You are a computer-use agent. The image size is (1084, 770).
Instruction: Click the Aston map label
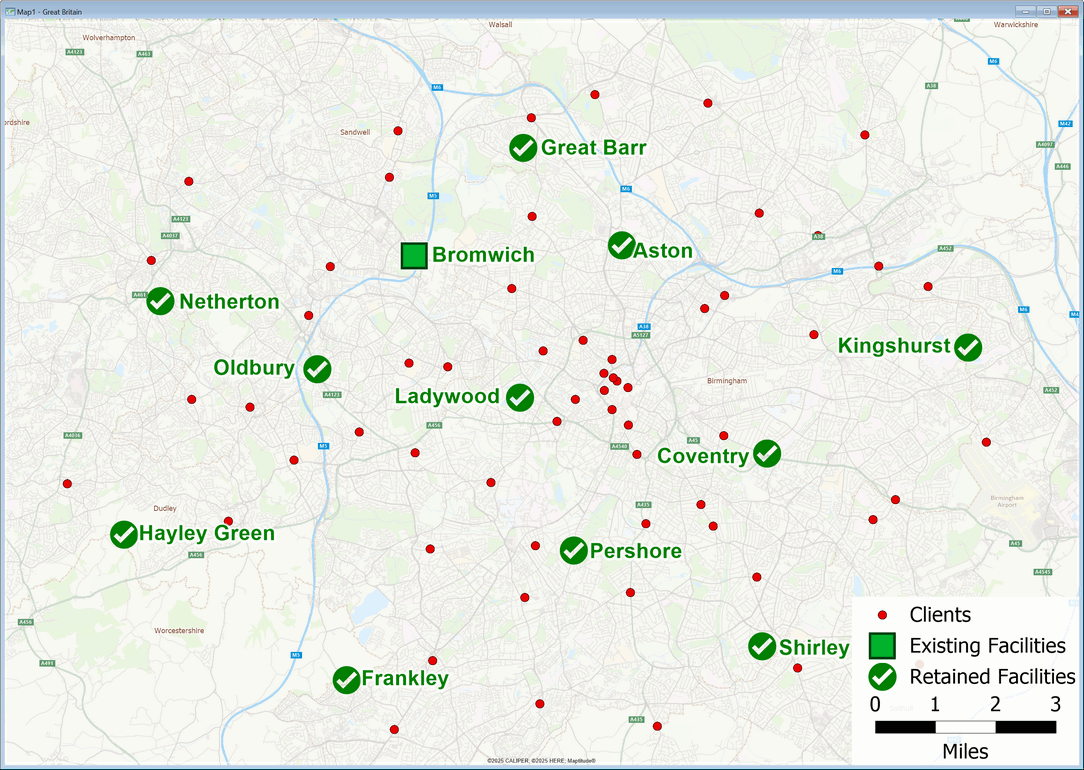tap(663, 251)
